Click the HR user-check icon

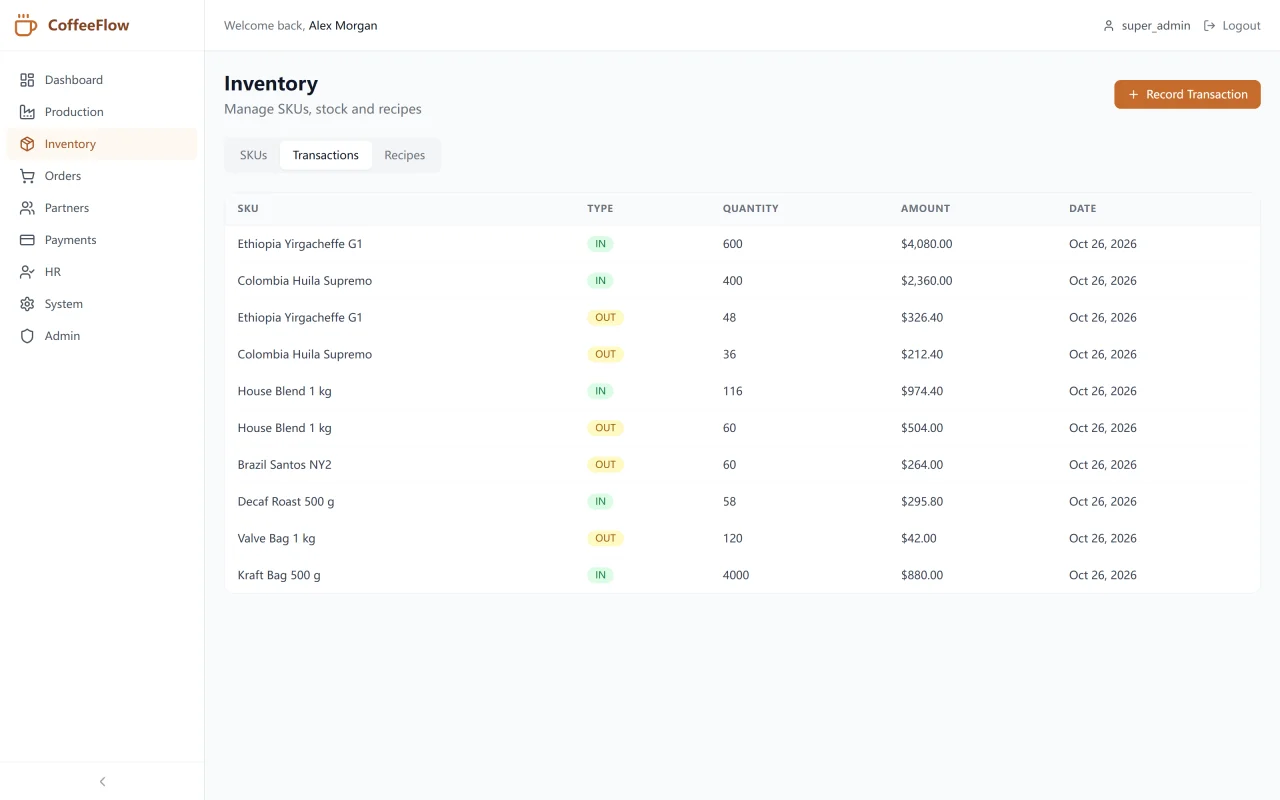[27, 272]
